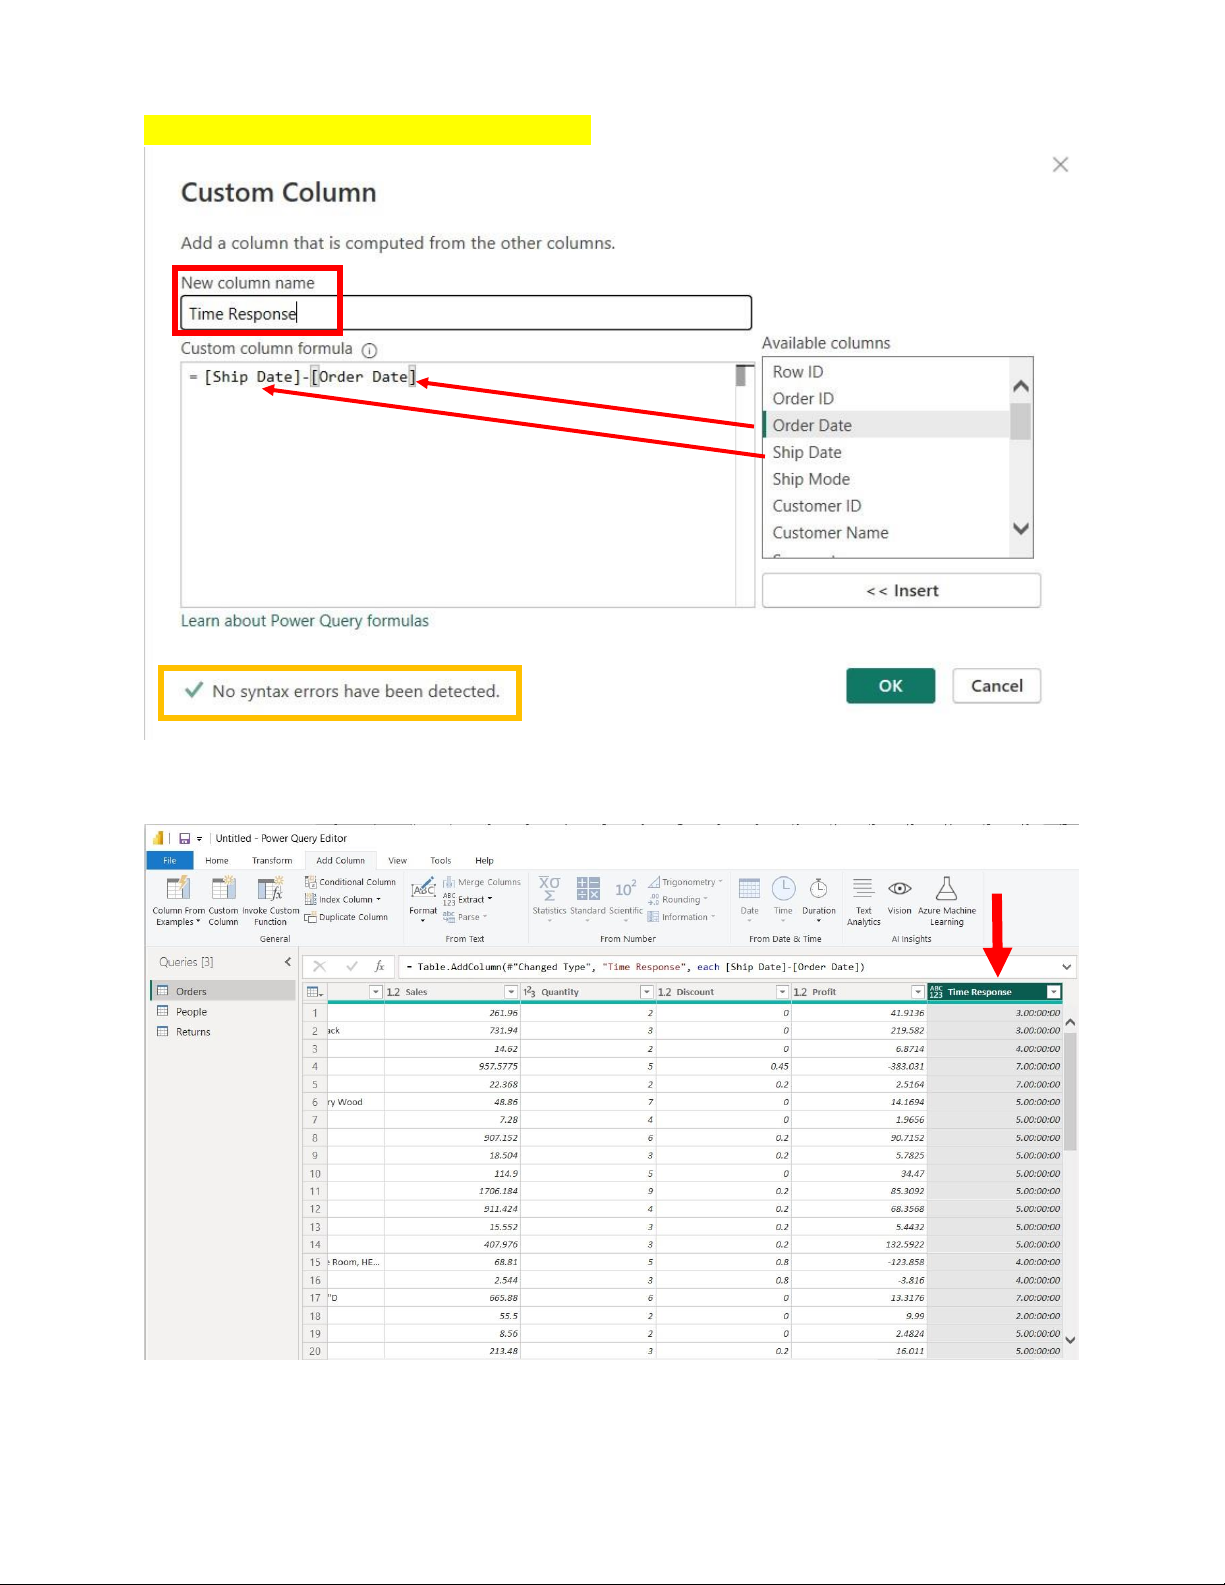Image resolution: width=1225 pixels, height=1585 pixels.
Task: Collapse the Queries pane
Action: [288, 962]
